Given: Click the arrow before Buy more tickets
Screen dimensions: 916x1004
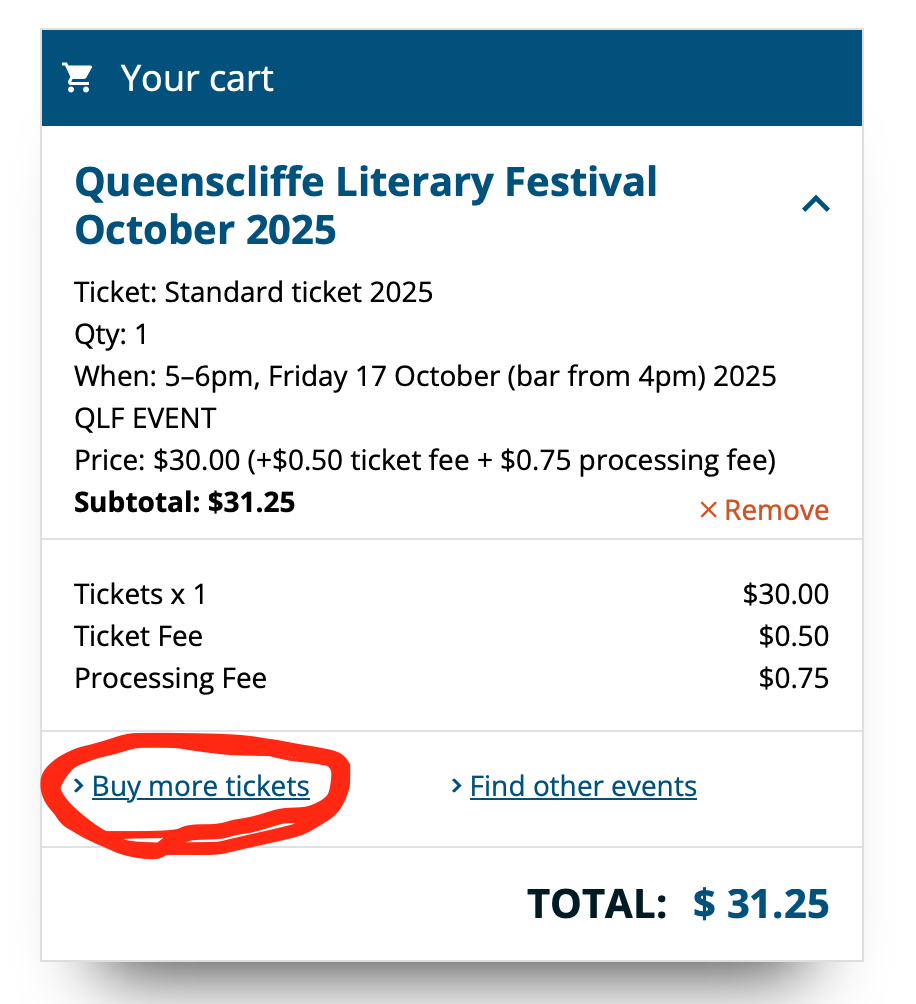Looking at the screenshot, I should [x=79, y=786].
